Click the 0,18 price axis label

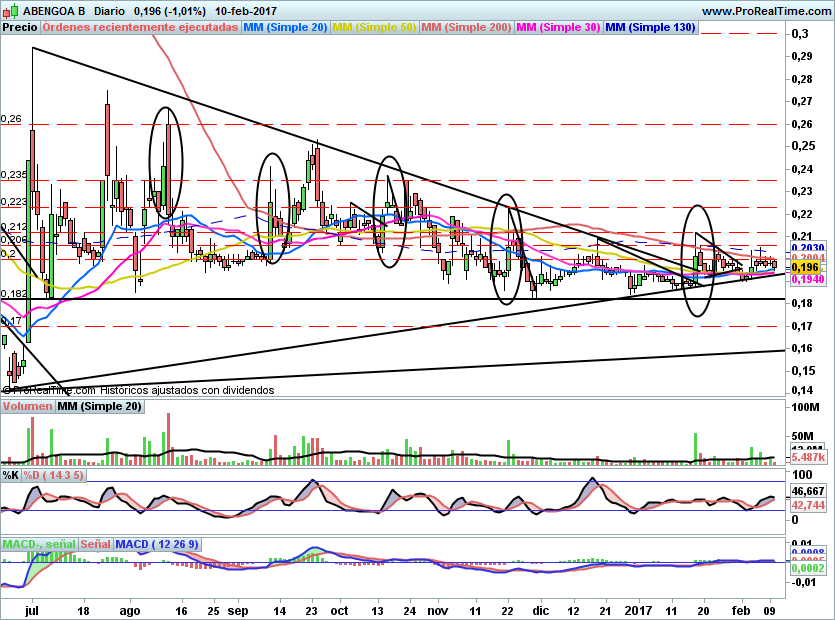click(x=802, y=303)
